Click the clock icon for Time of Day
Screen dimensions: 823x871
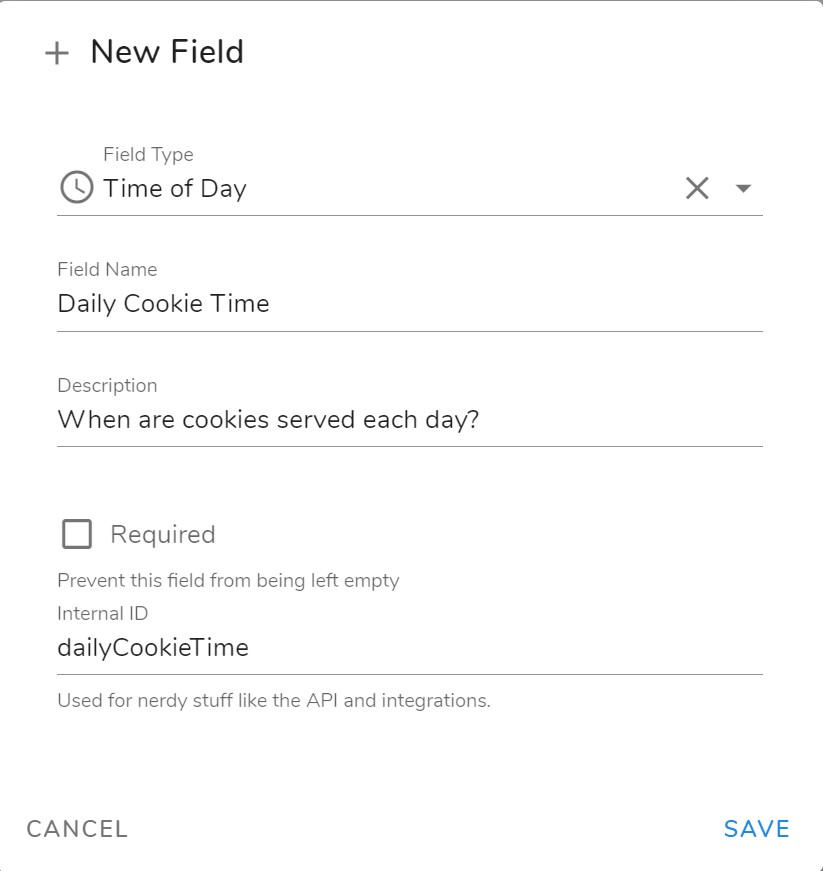pos(76,187)
